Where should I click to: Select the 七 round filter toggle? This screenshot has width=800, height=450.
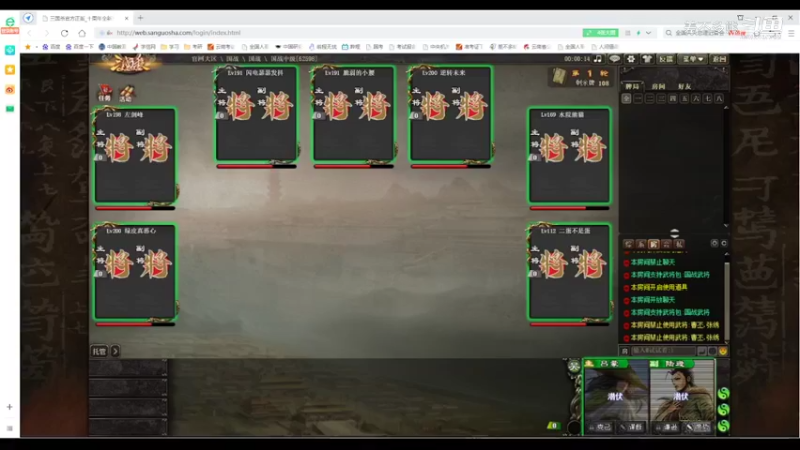[708, 98]
